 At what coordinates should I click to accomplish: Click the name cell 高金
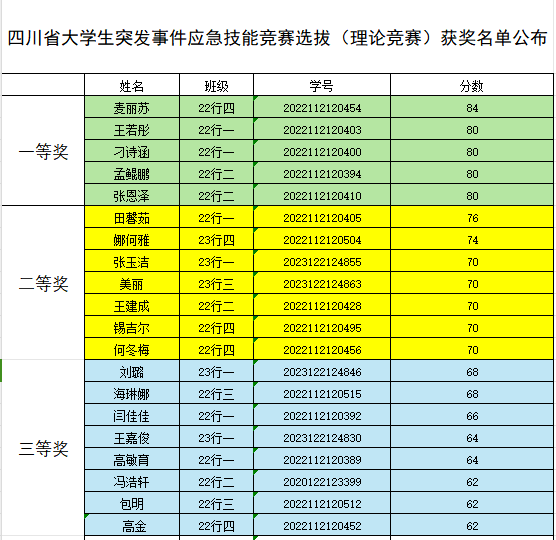pyautogui.click(x=132, y=525)
